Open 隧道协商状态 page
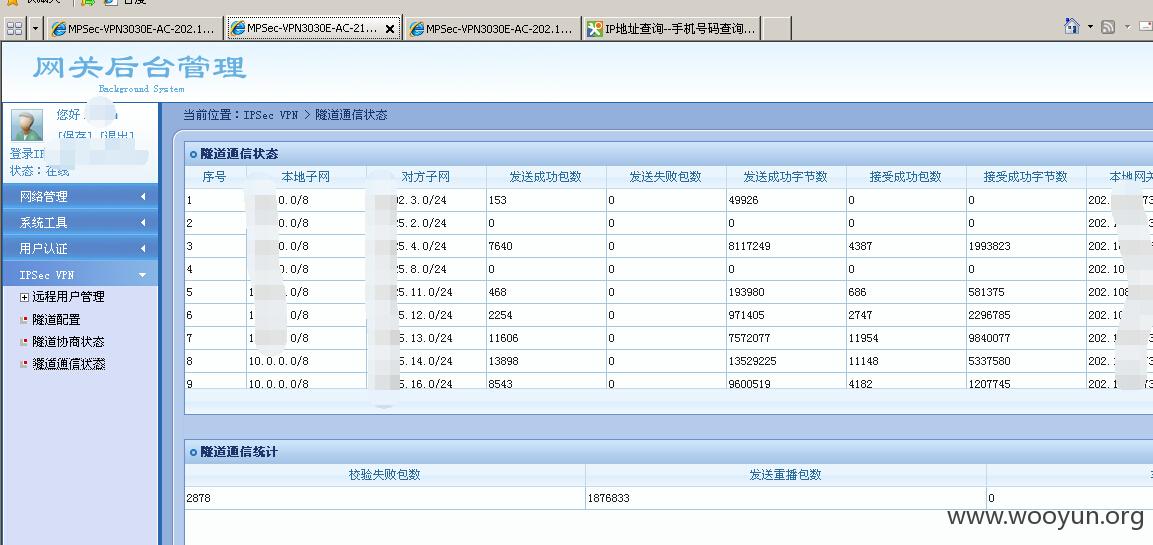This screenshot has width=1153, height=545. (68, 341)
